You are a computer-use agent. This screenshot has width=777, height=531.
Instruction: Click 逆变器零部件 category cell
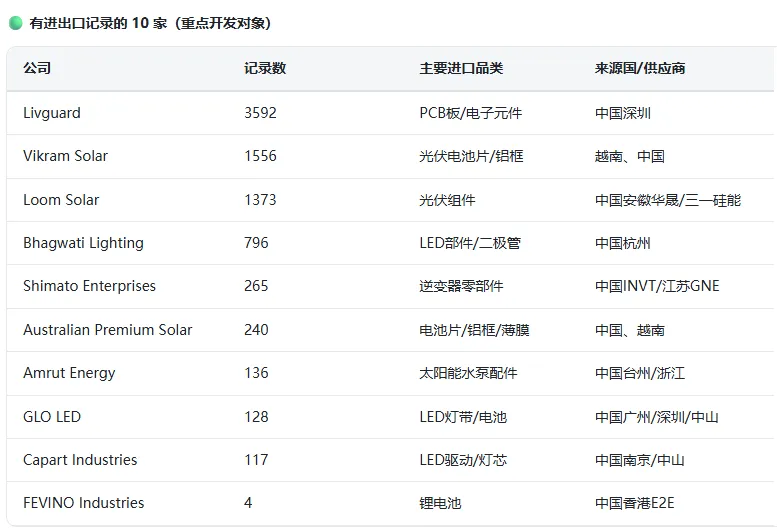[x=461, y=286]
